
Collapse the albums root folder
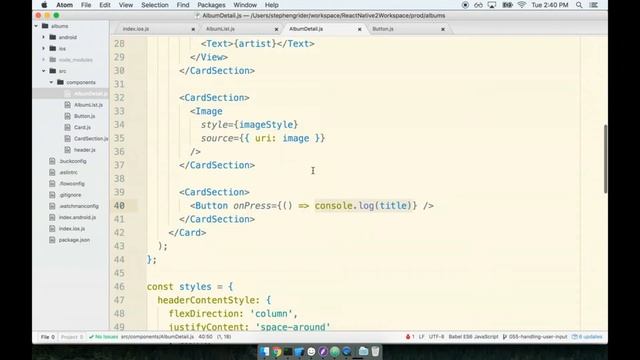36,26
